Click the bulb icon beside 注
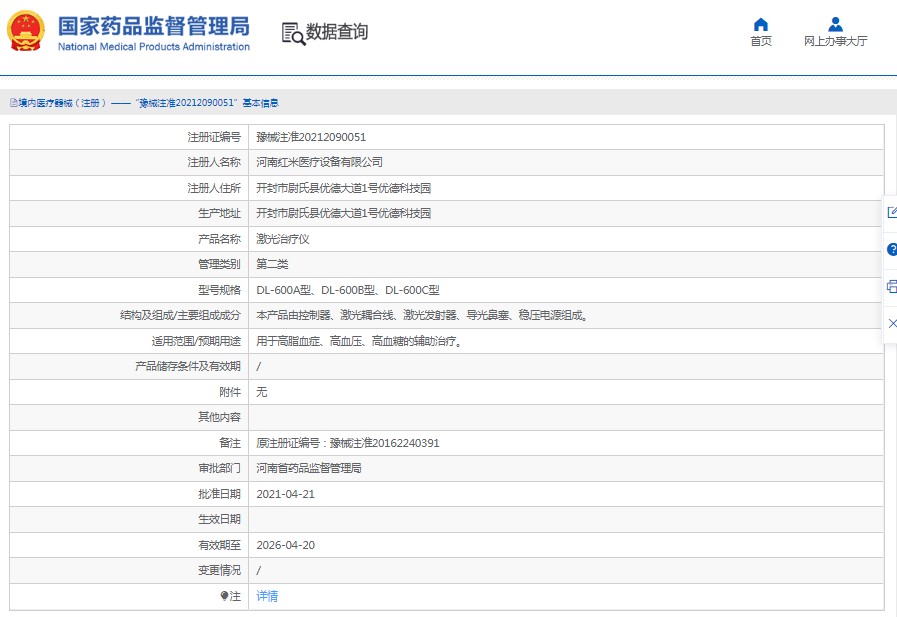 click(x=224, y=596)
